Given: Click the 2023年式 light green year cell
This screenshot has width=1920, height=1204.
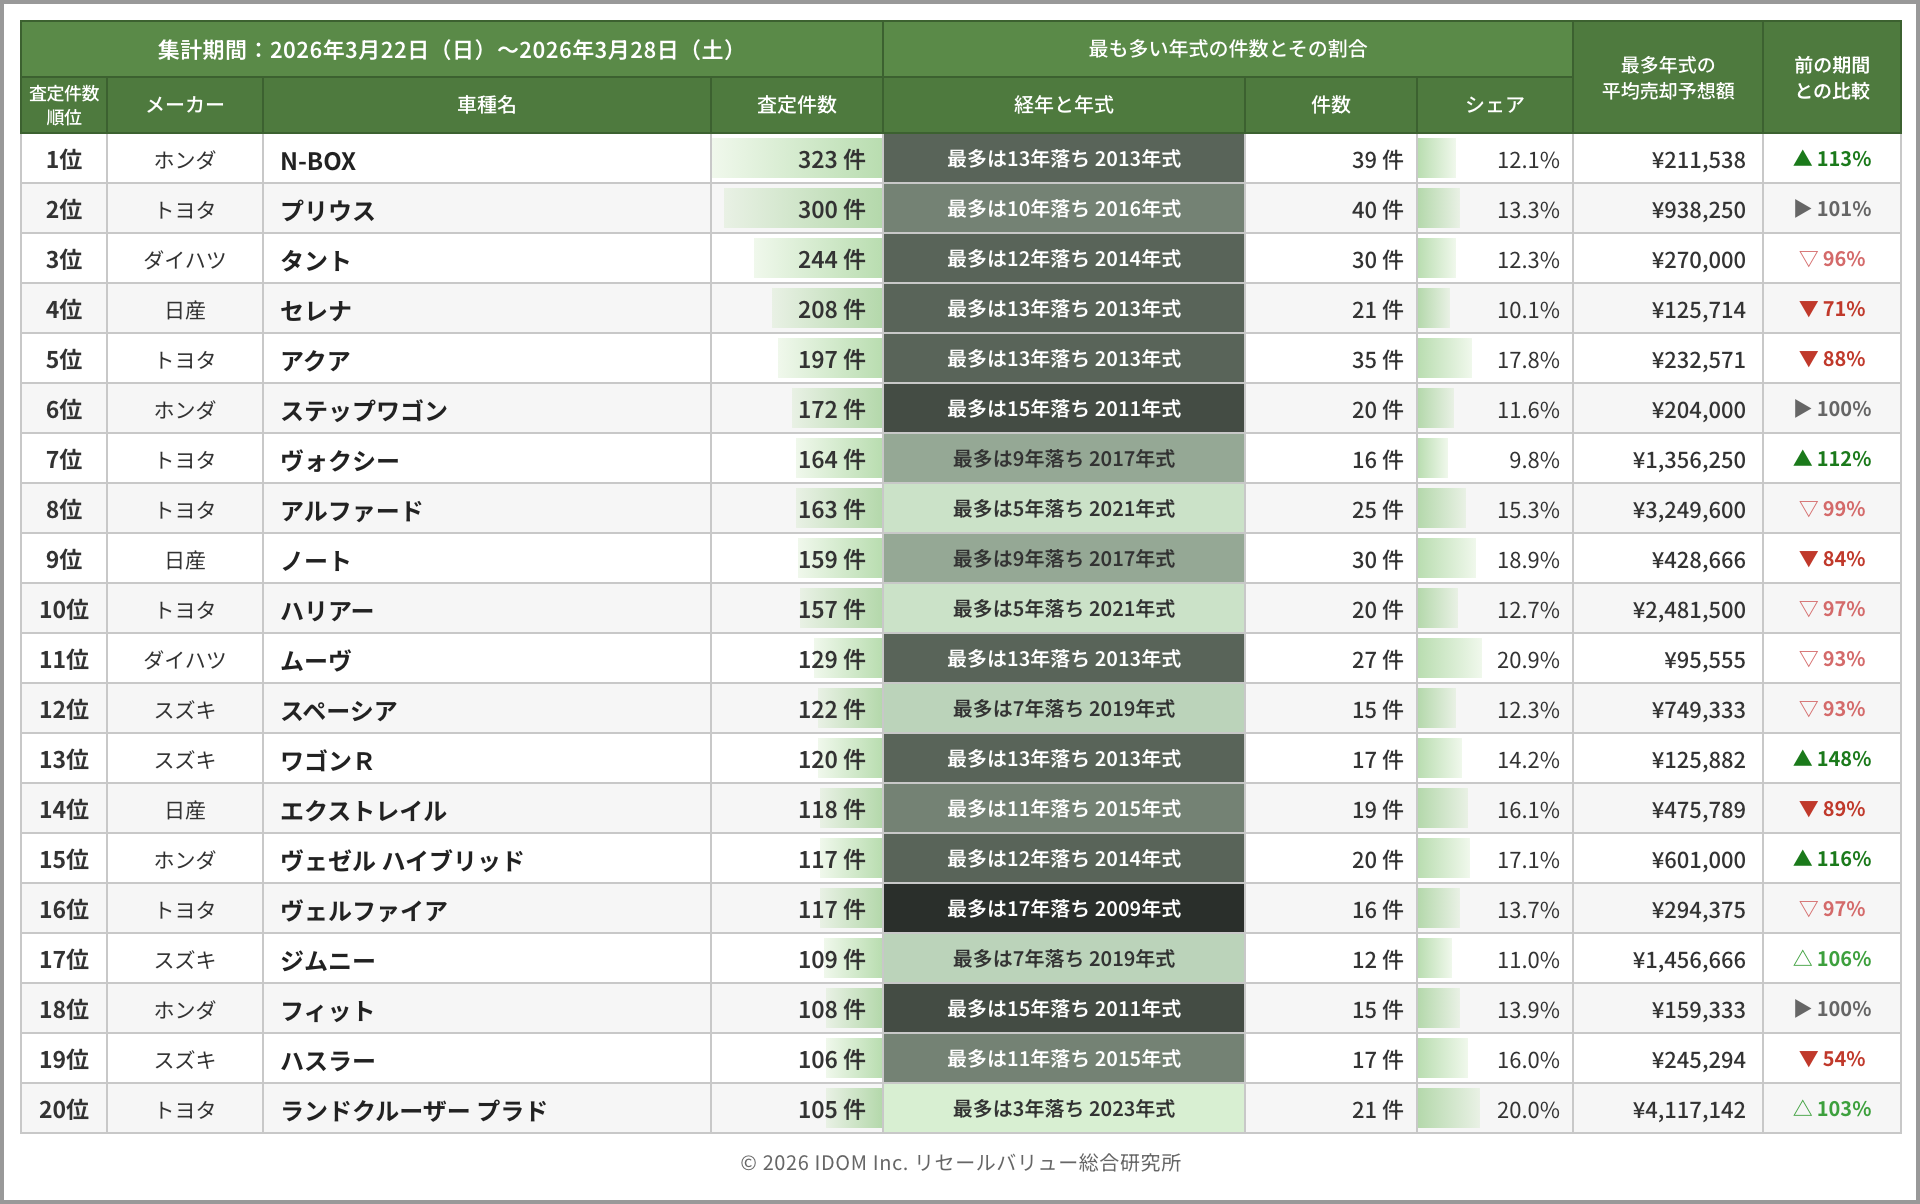Looking at the screenshot, I should point(1063,1108).
